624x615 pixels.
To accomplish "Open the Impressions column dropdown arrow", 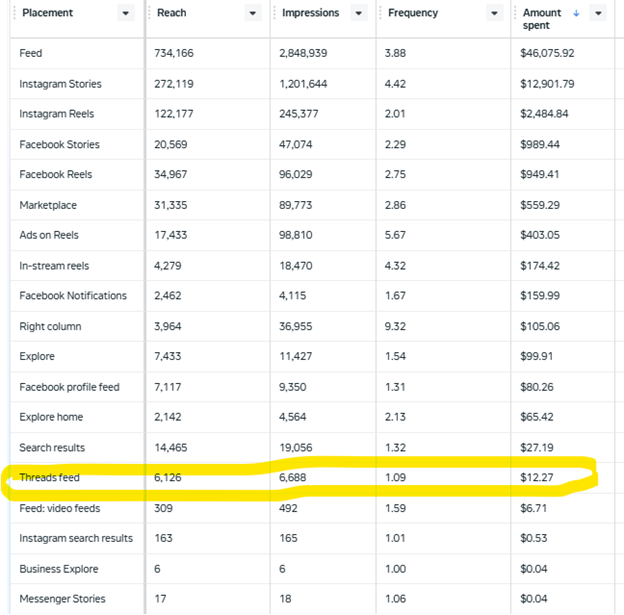I will tap(359, 13).
